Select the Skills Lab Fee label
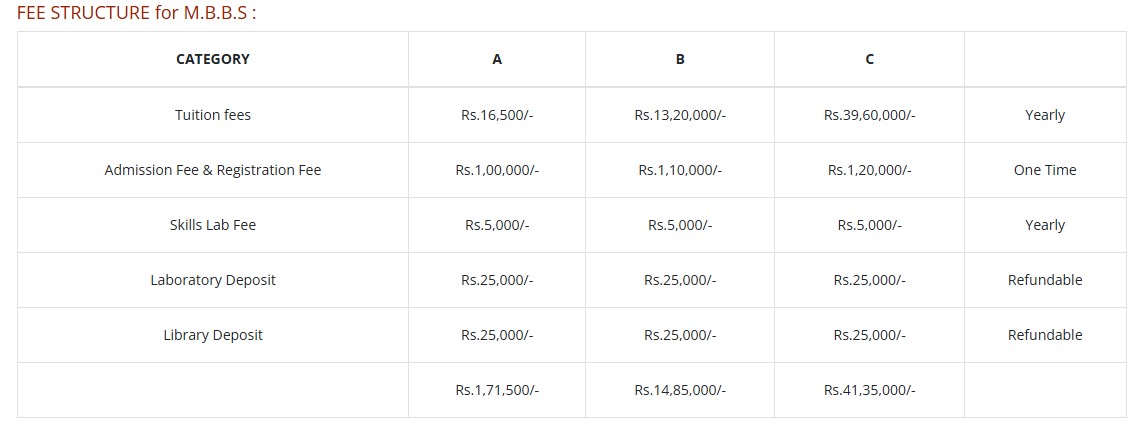The height and width of the screenshot is (425, 1140). [x=213, y=225]
